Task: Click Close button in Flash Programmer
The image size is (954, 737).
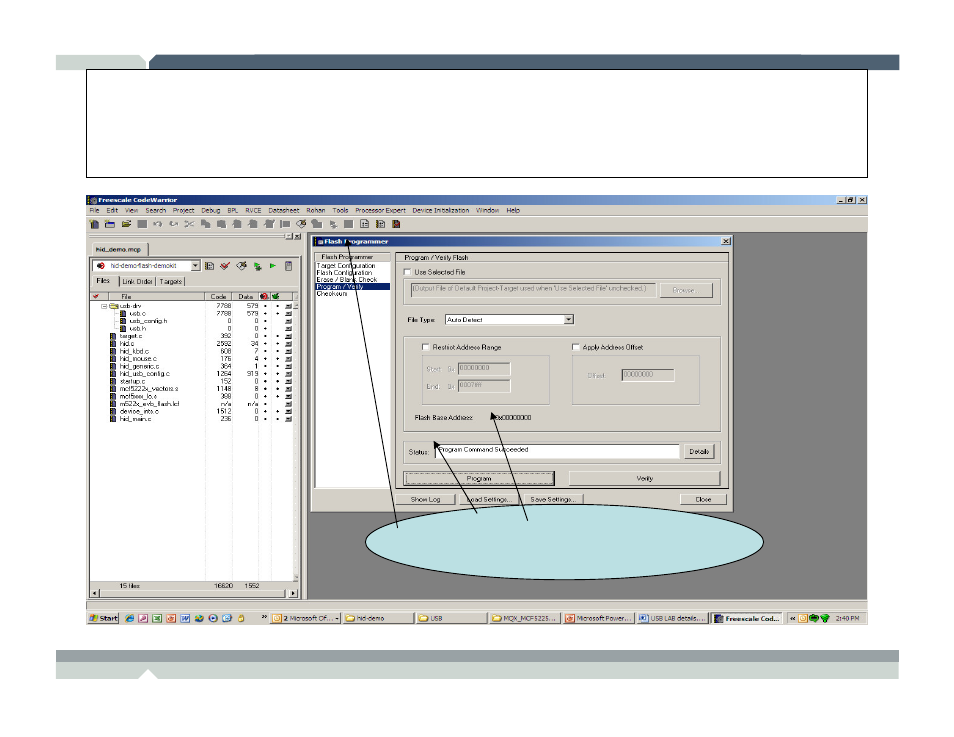Action: tap(703, 499)
